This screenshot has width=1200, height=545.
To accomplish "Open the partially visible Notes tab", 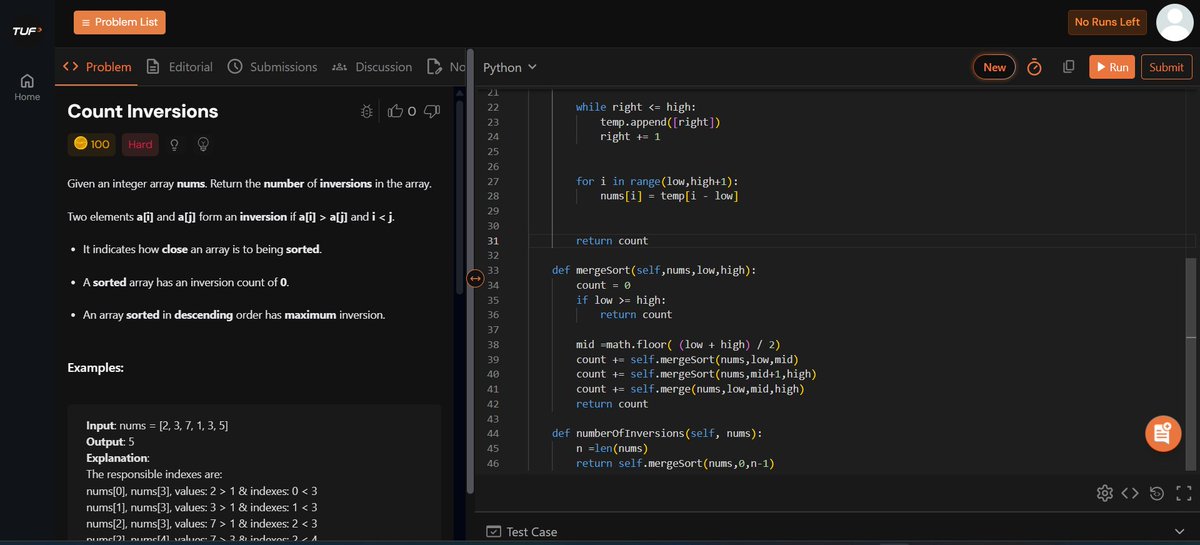I will [x=446, y=67].
